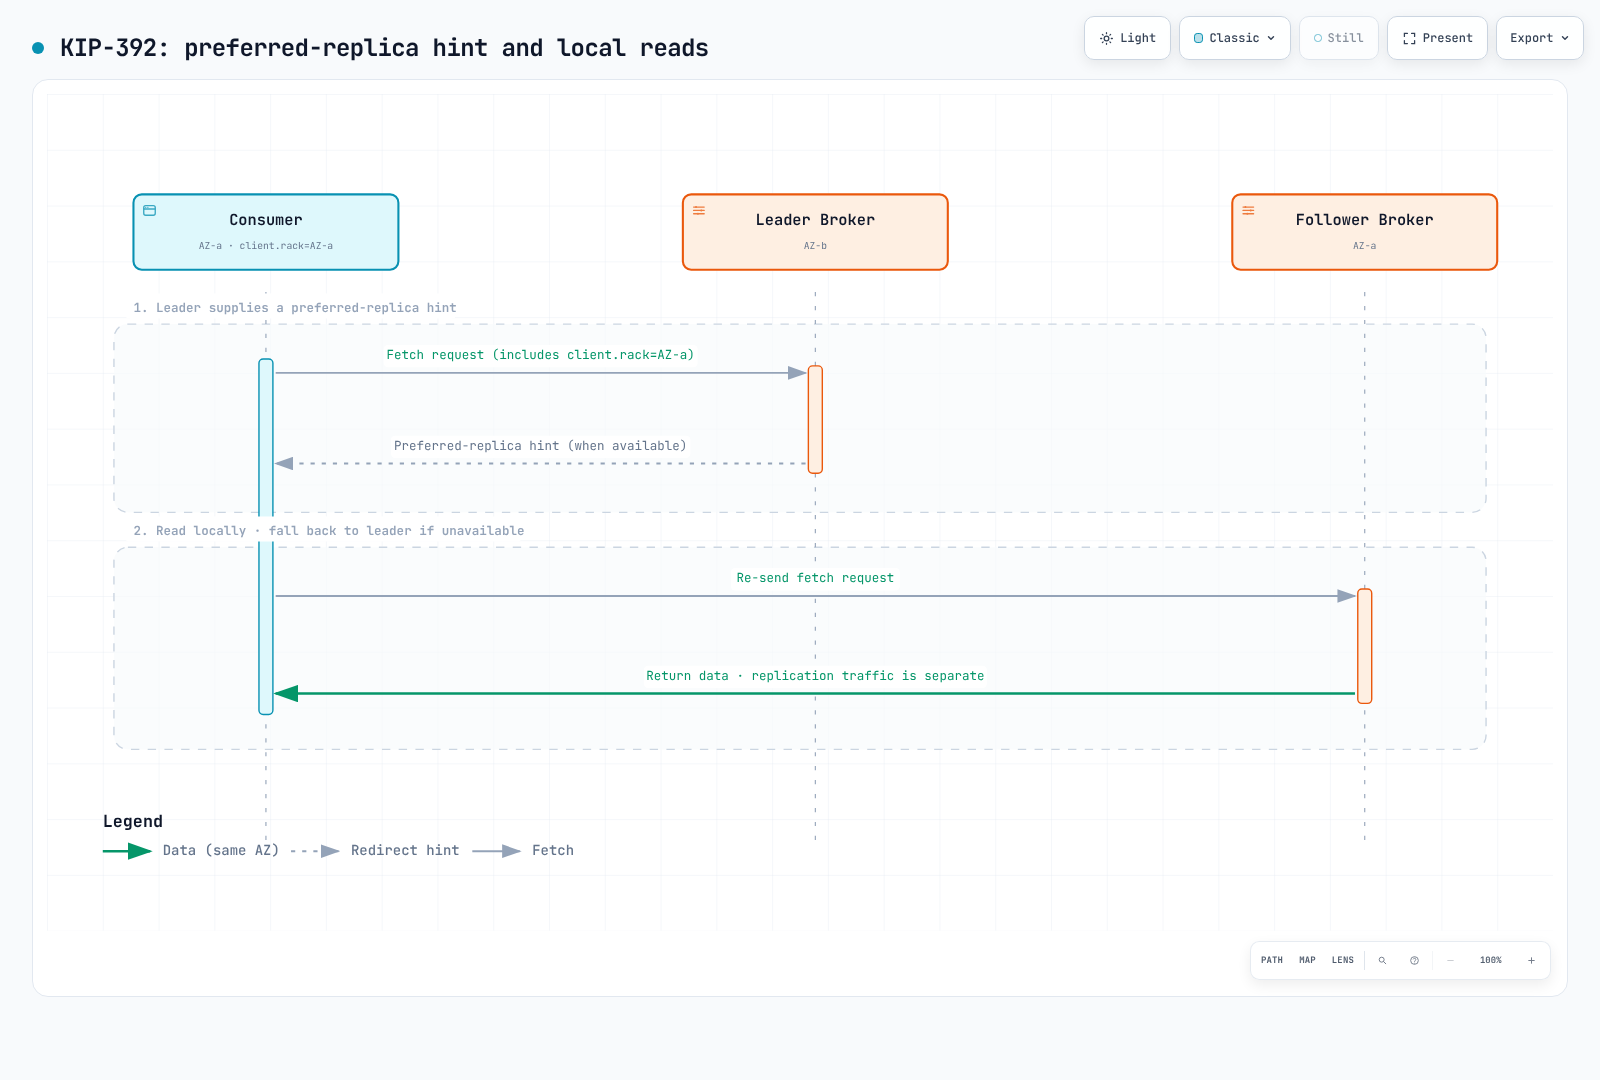This screenshot has height=1080, width=1600.
Task: Toggle the Light theme button
Action: (x=1127, y=38)
